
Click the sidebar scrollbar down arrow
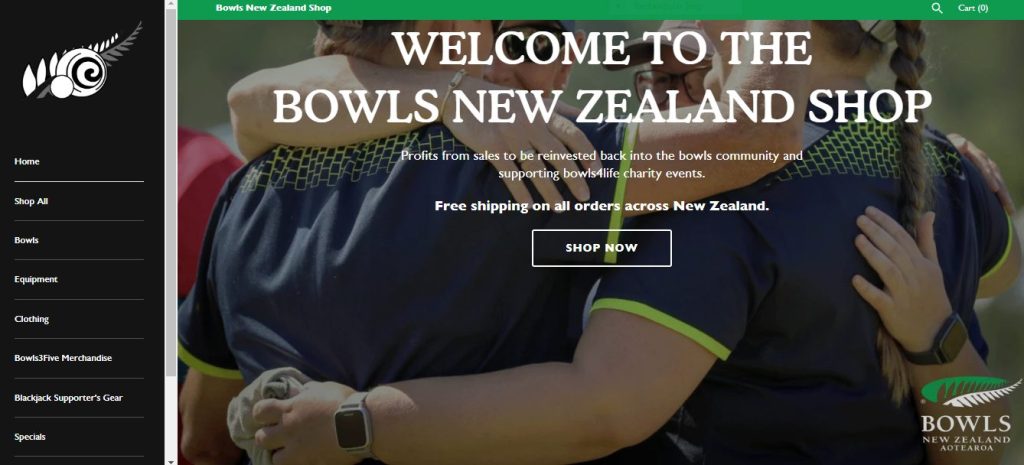171,460
